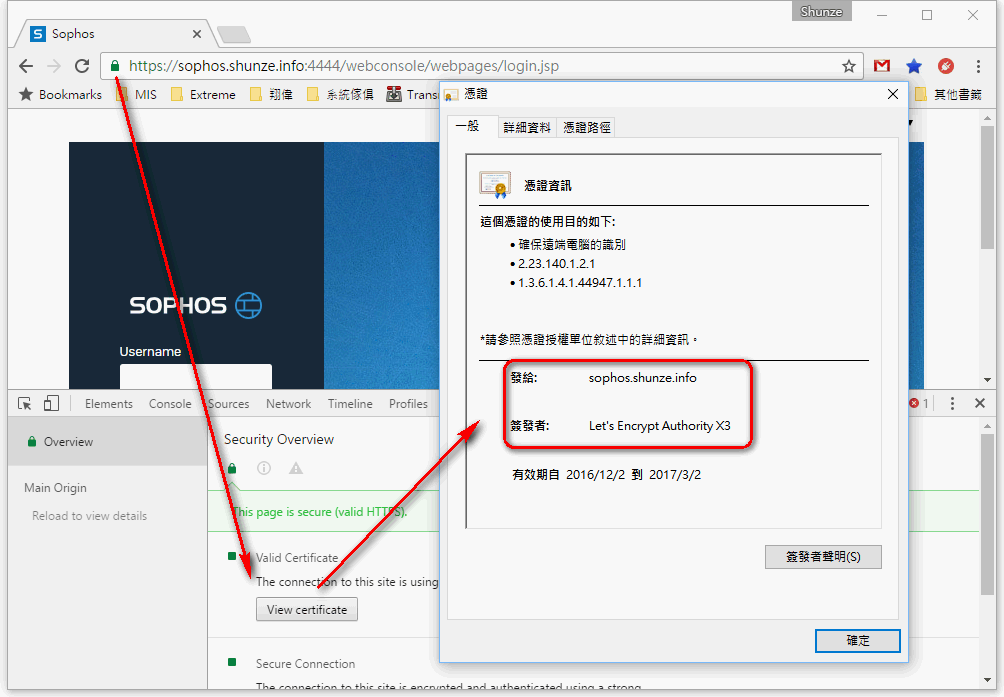Click the blue star extension icon
Screen dimensions: 1004x697
[x=914, y=66]
